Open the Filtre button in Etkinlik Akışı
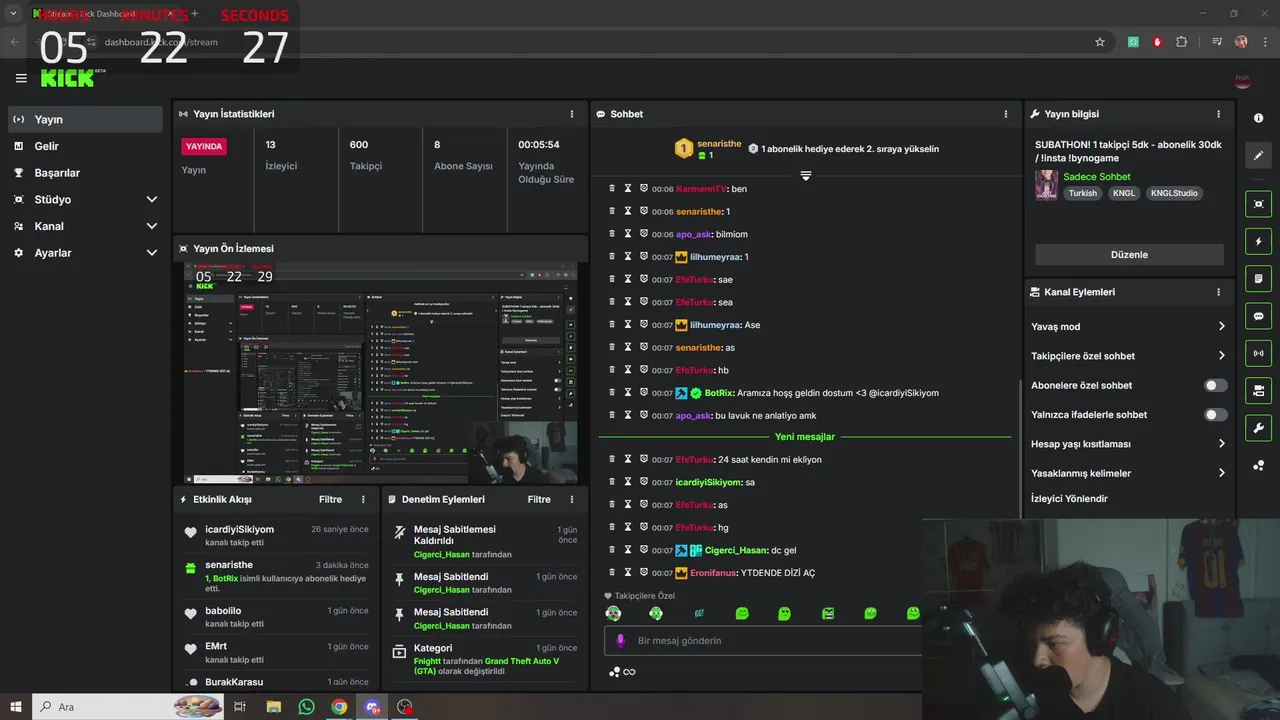The width and height of the screenshot is (1280, 720). [330, 499]
